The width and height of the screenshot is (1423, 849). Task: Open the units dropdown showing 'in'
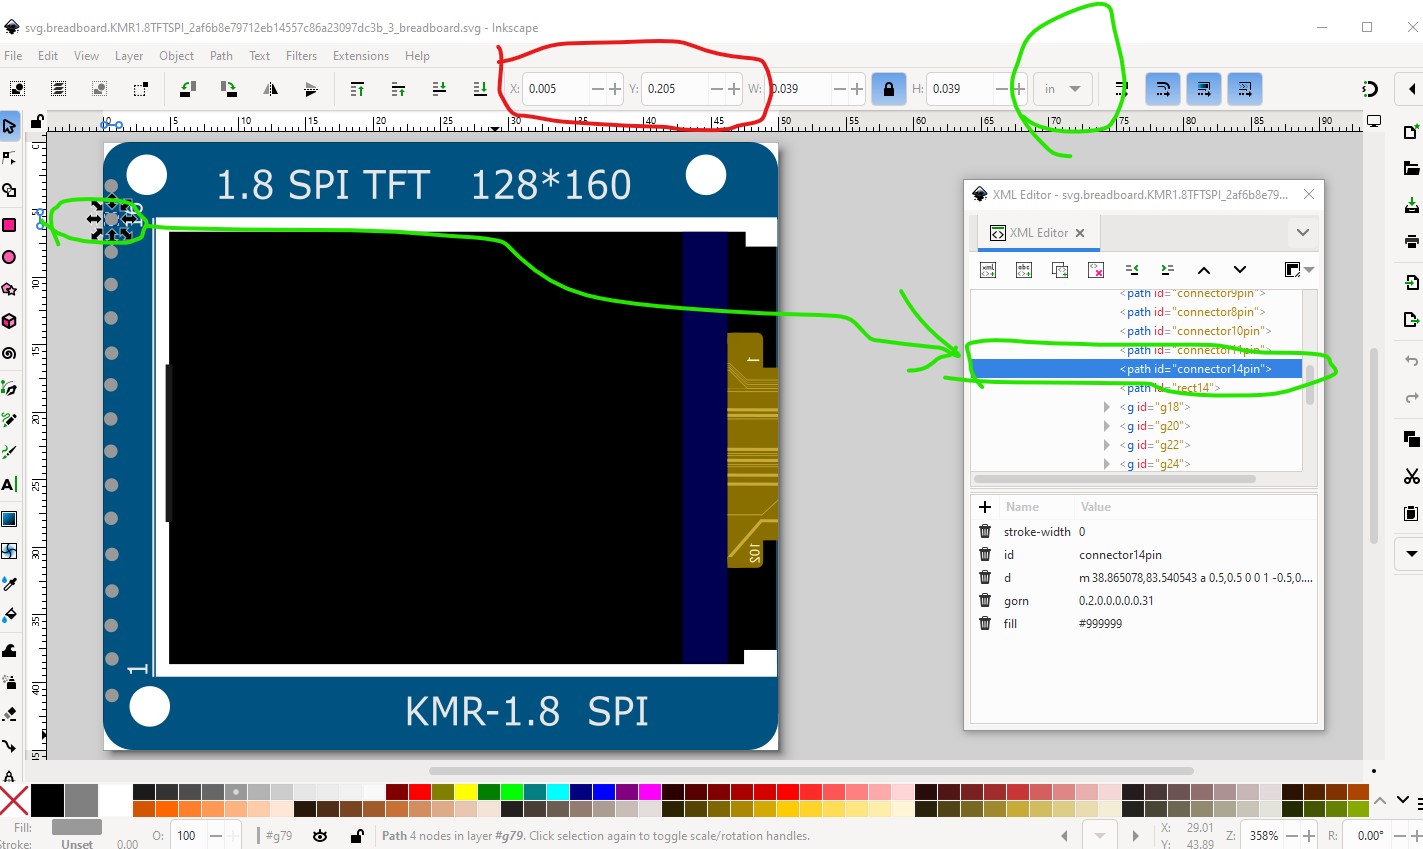[1062, 89]
